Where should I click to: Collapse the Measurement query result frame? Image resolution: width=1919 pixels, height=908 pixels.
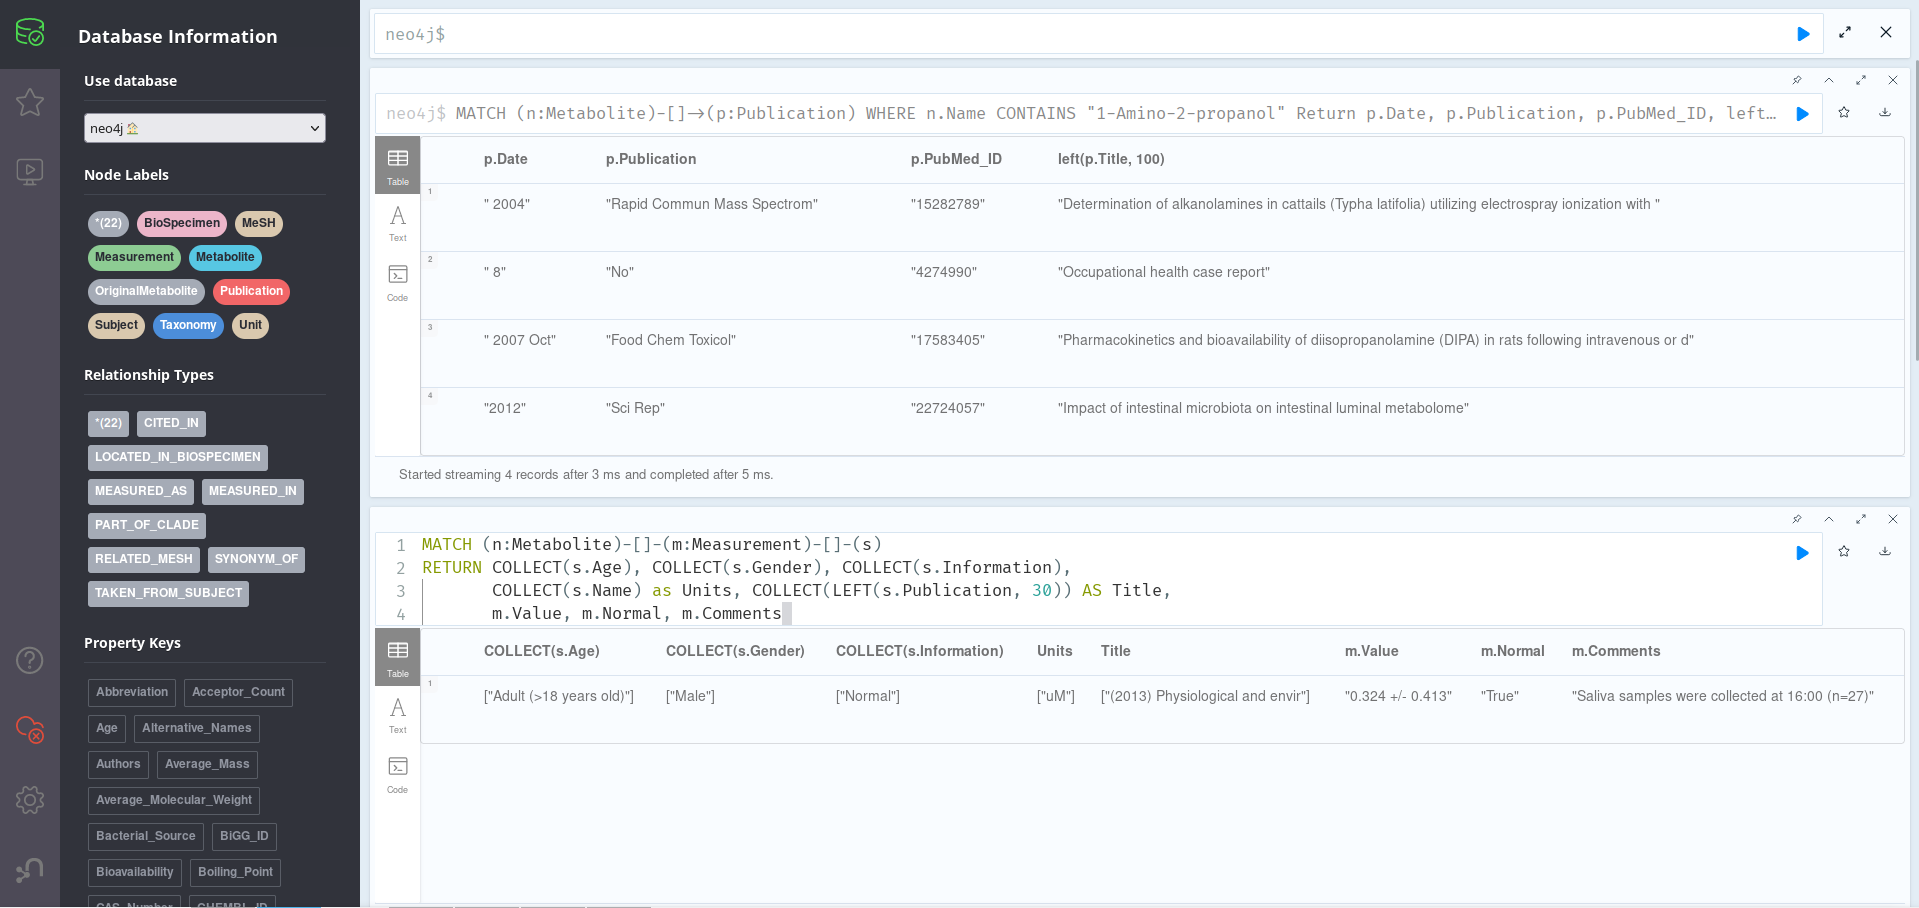[x=1829, y=519]
